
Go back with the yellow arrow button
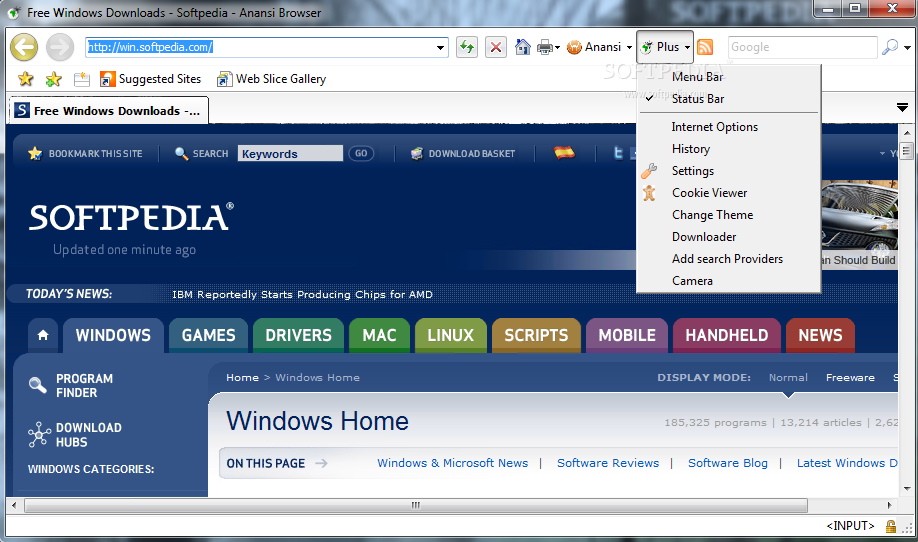point(24,47)
